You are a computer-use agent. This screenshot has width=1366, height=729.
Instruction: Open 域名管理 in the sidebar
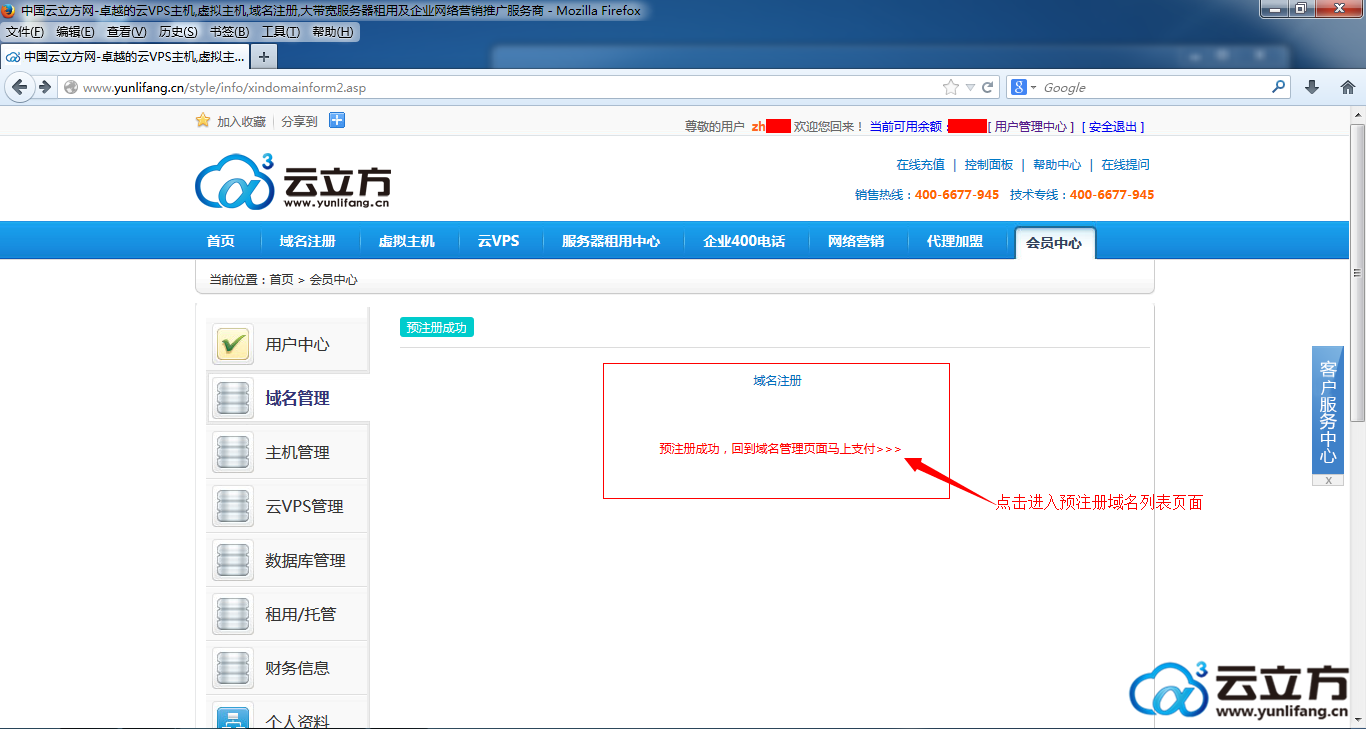coord(297,398)
